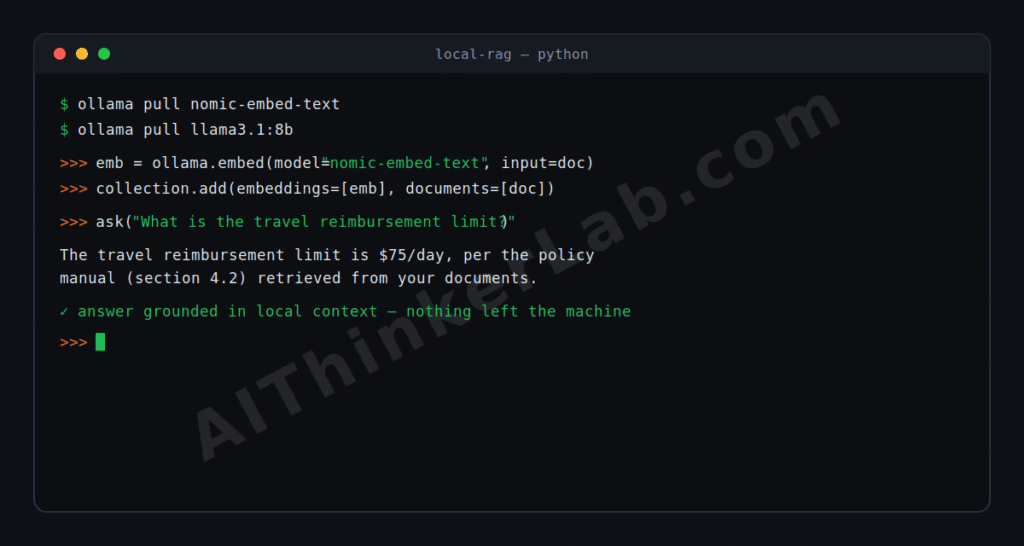Click the 'What is the travel reimbursement limit?' string
1024x546 pixels.
click(x=324, y=221)
